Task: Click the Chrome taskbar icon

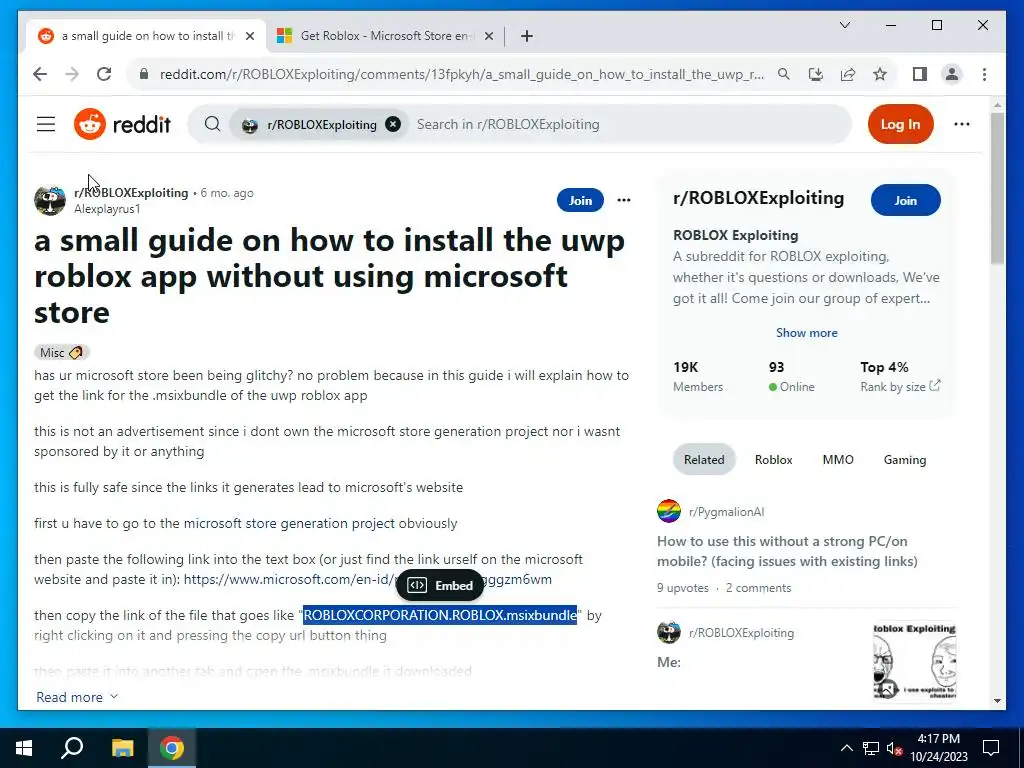Action: coord(172,748)
